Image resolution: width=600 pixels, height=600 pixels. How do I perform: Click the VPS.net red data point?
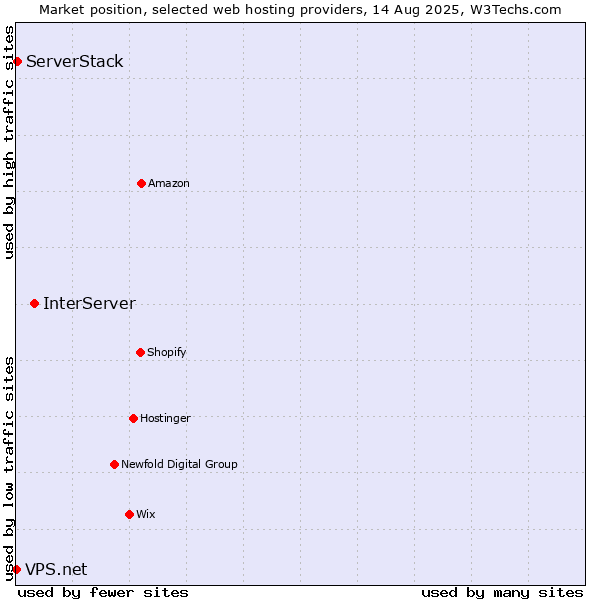click(x=16, y=570)
